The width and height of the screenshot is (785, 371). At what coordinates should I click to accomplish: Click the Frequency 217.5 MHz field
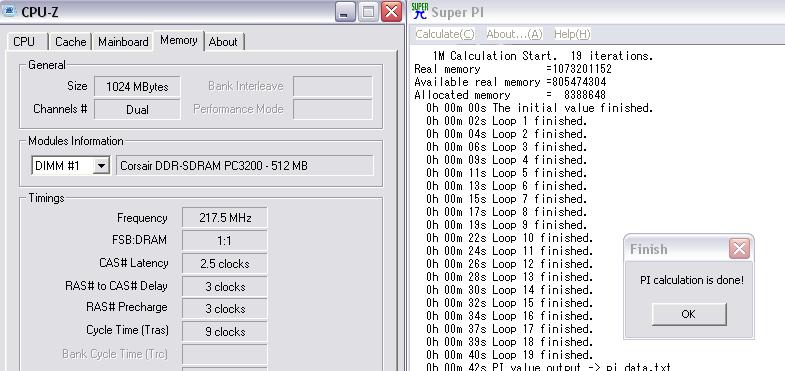tap(225, 218)
